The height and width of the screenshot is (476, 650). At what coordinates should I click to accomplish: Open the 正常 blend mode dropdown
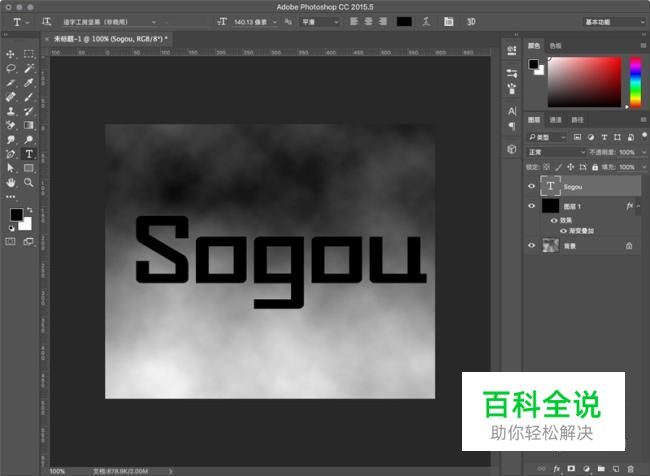click(556, 152)
